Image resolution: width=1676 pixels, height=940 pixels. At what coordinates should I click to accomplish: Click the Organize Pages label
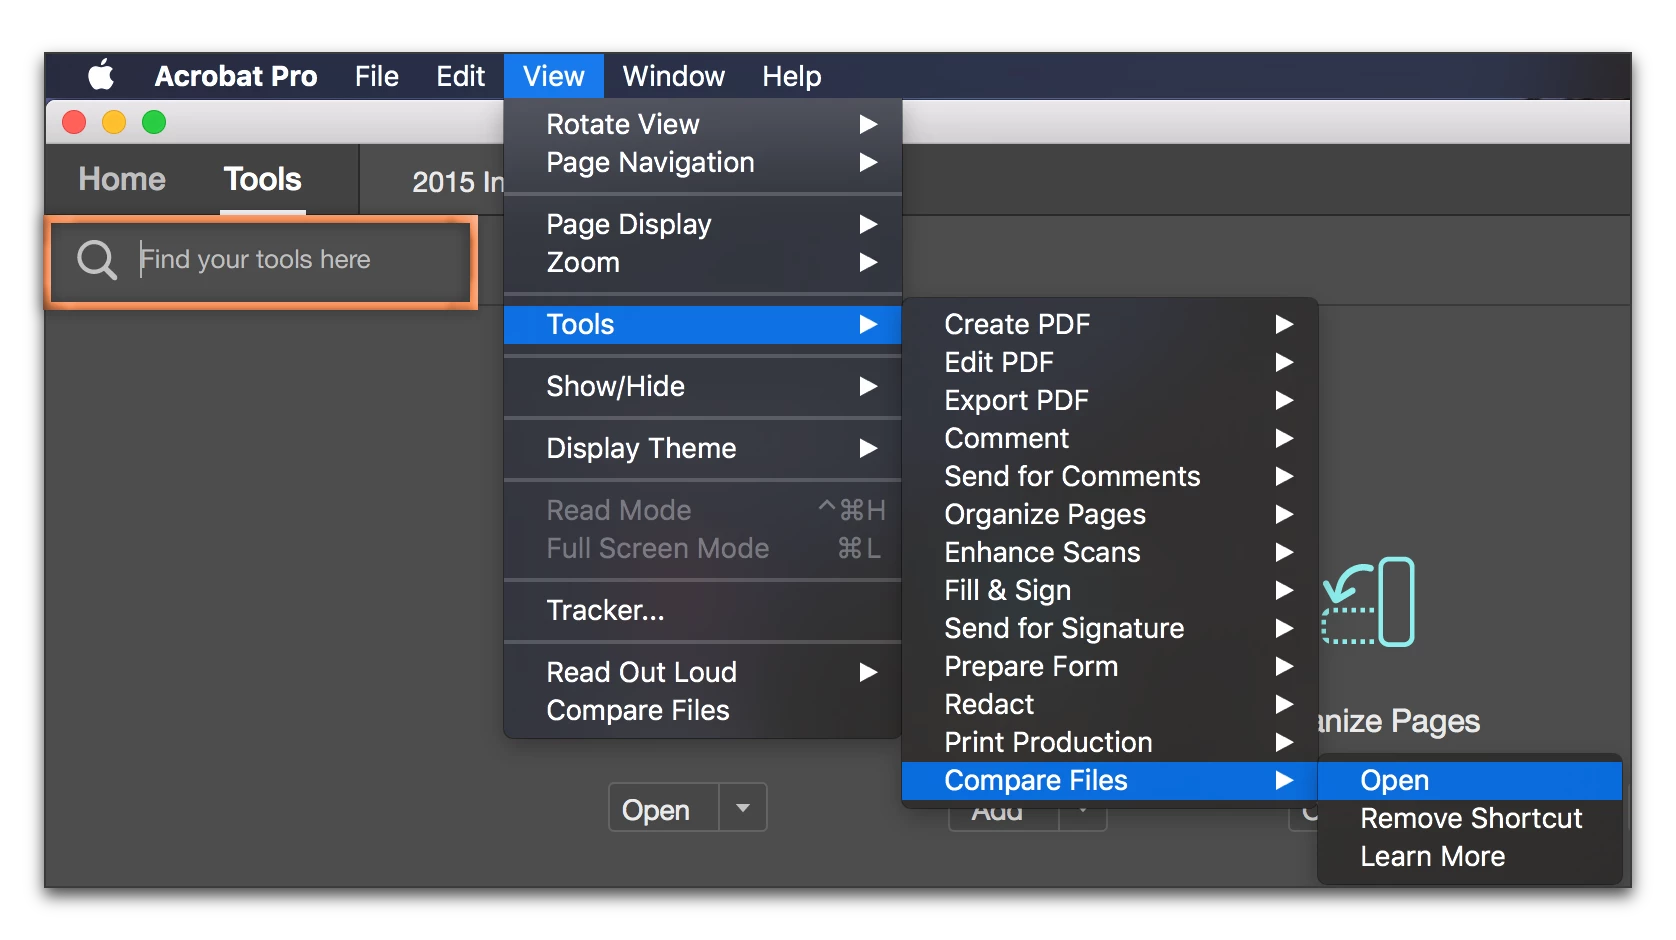(x=1398, y=721)
